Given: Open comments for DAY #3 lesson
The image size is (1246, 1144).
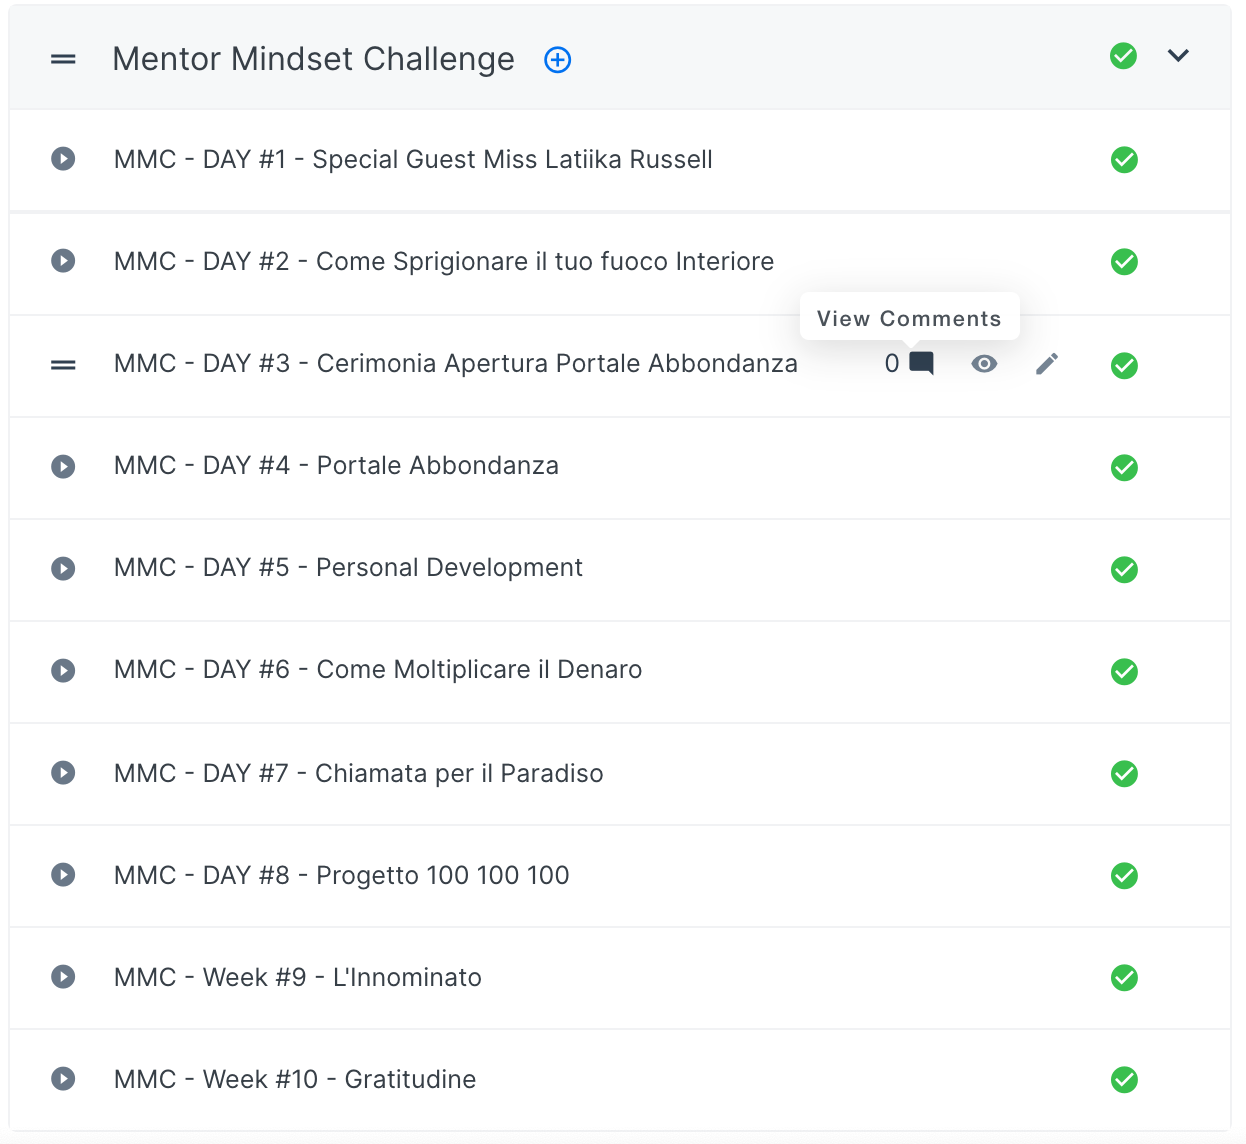Looking at the screenshot, I should click(921, 363).
